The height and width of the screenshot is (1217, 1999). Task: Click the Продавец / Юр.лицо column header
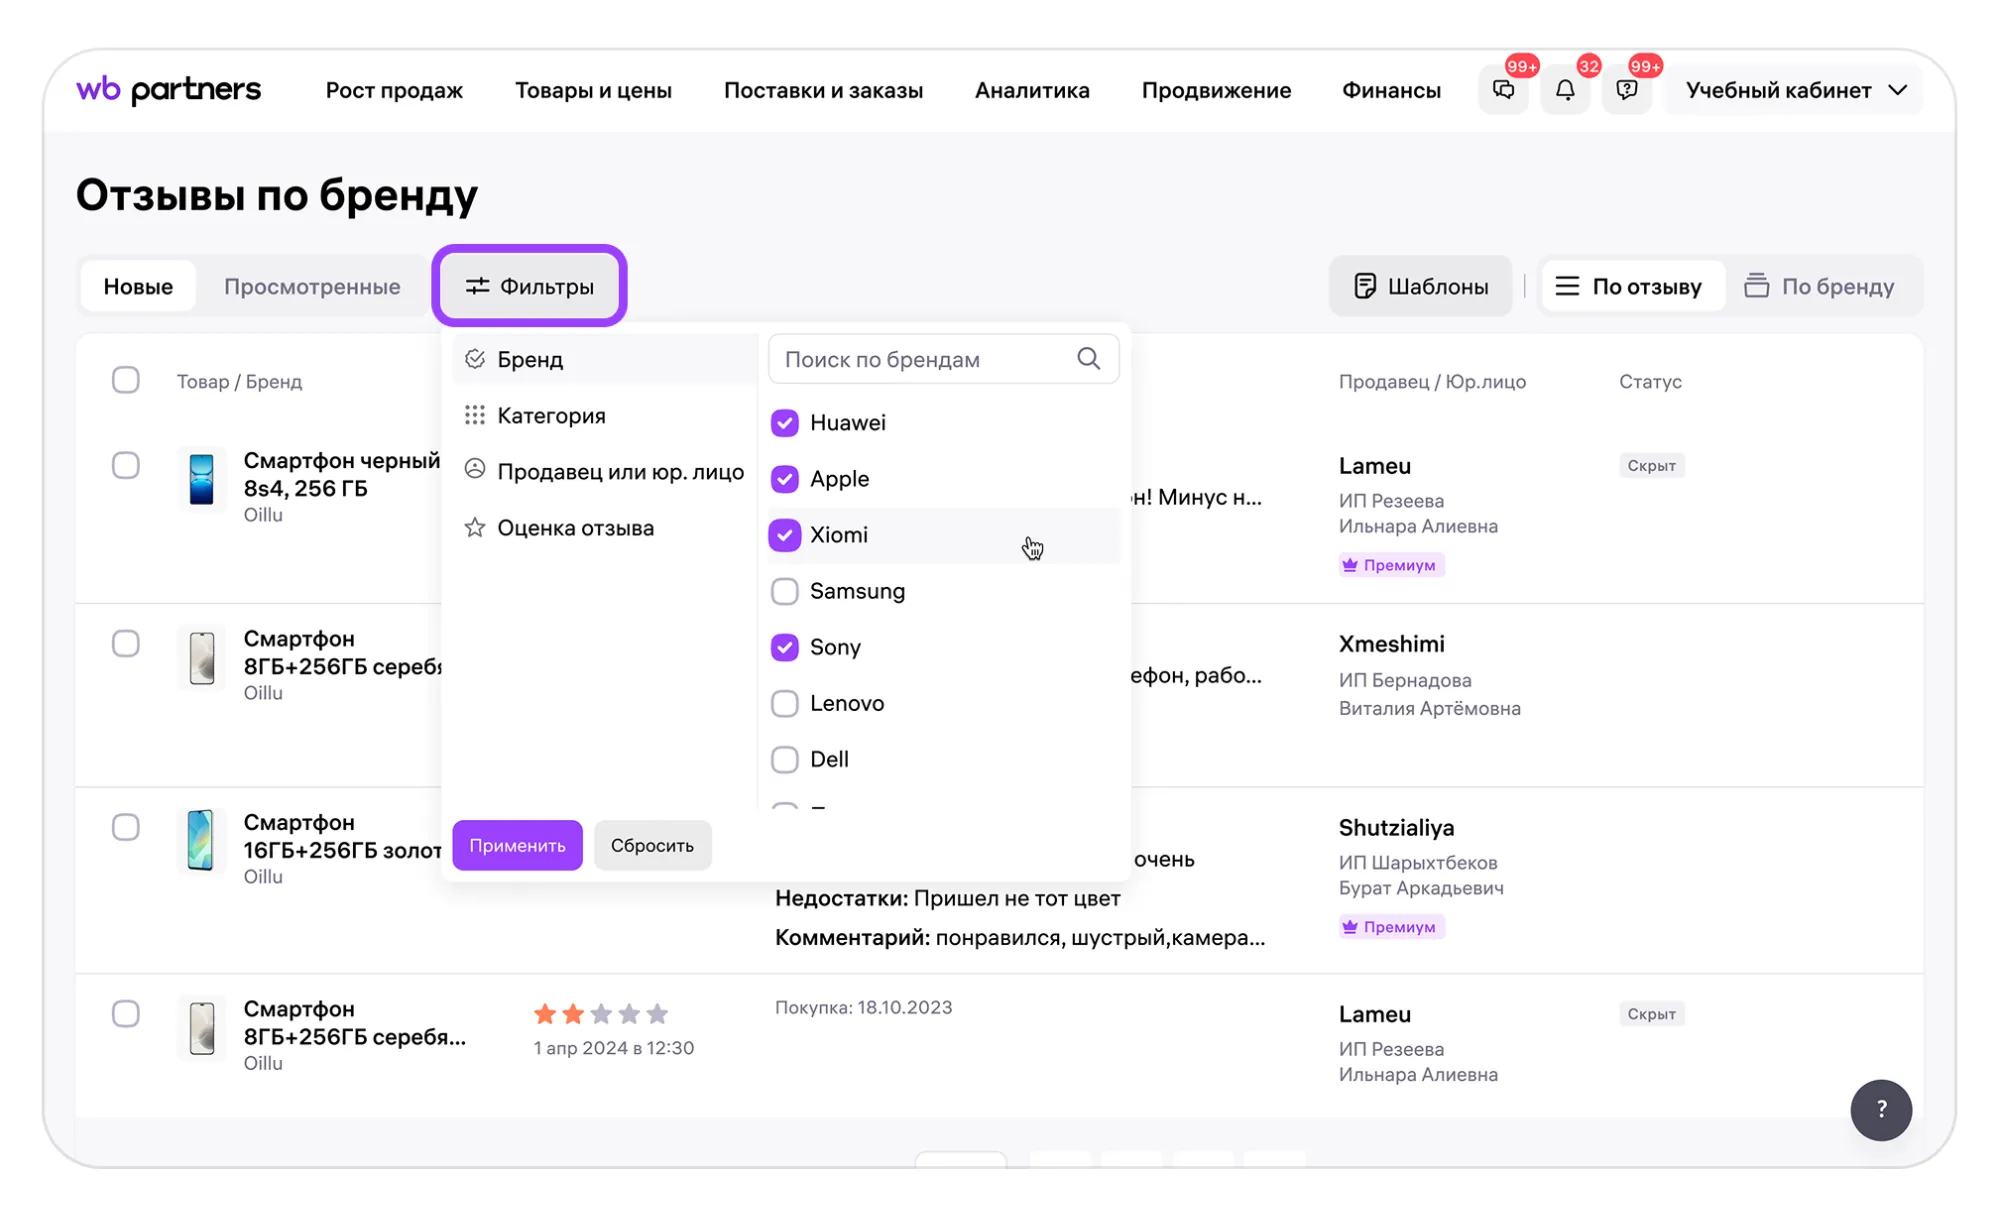pos(1432,381)
